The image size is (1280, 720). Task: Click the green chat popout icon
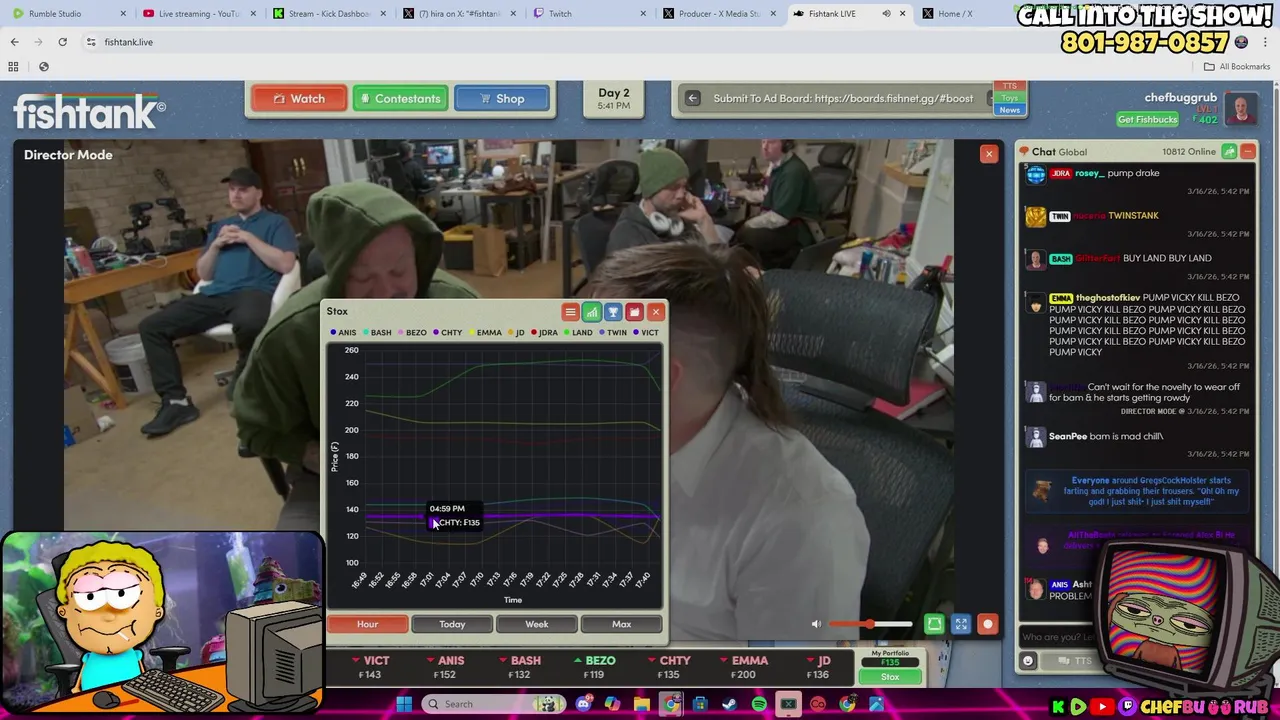point(1229,152)
